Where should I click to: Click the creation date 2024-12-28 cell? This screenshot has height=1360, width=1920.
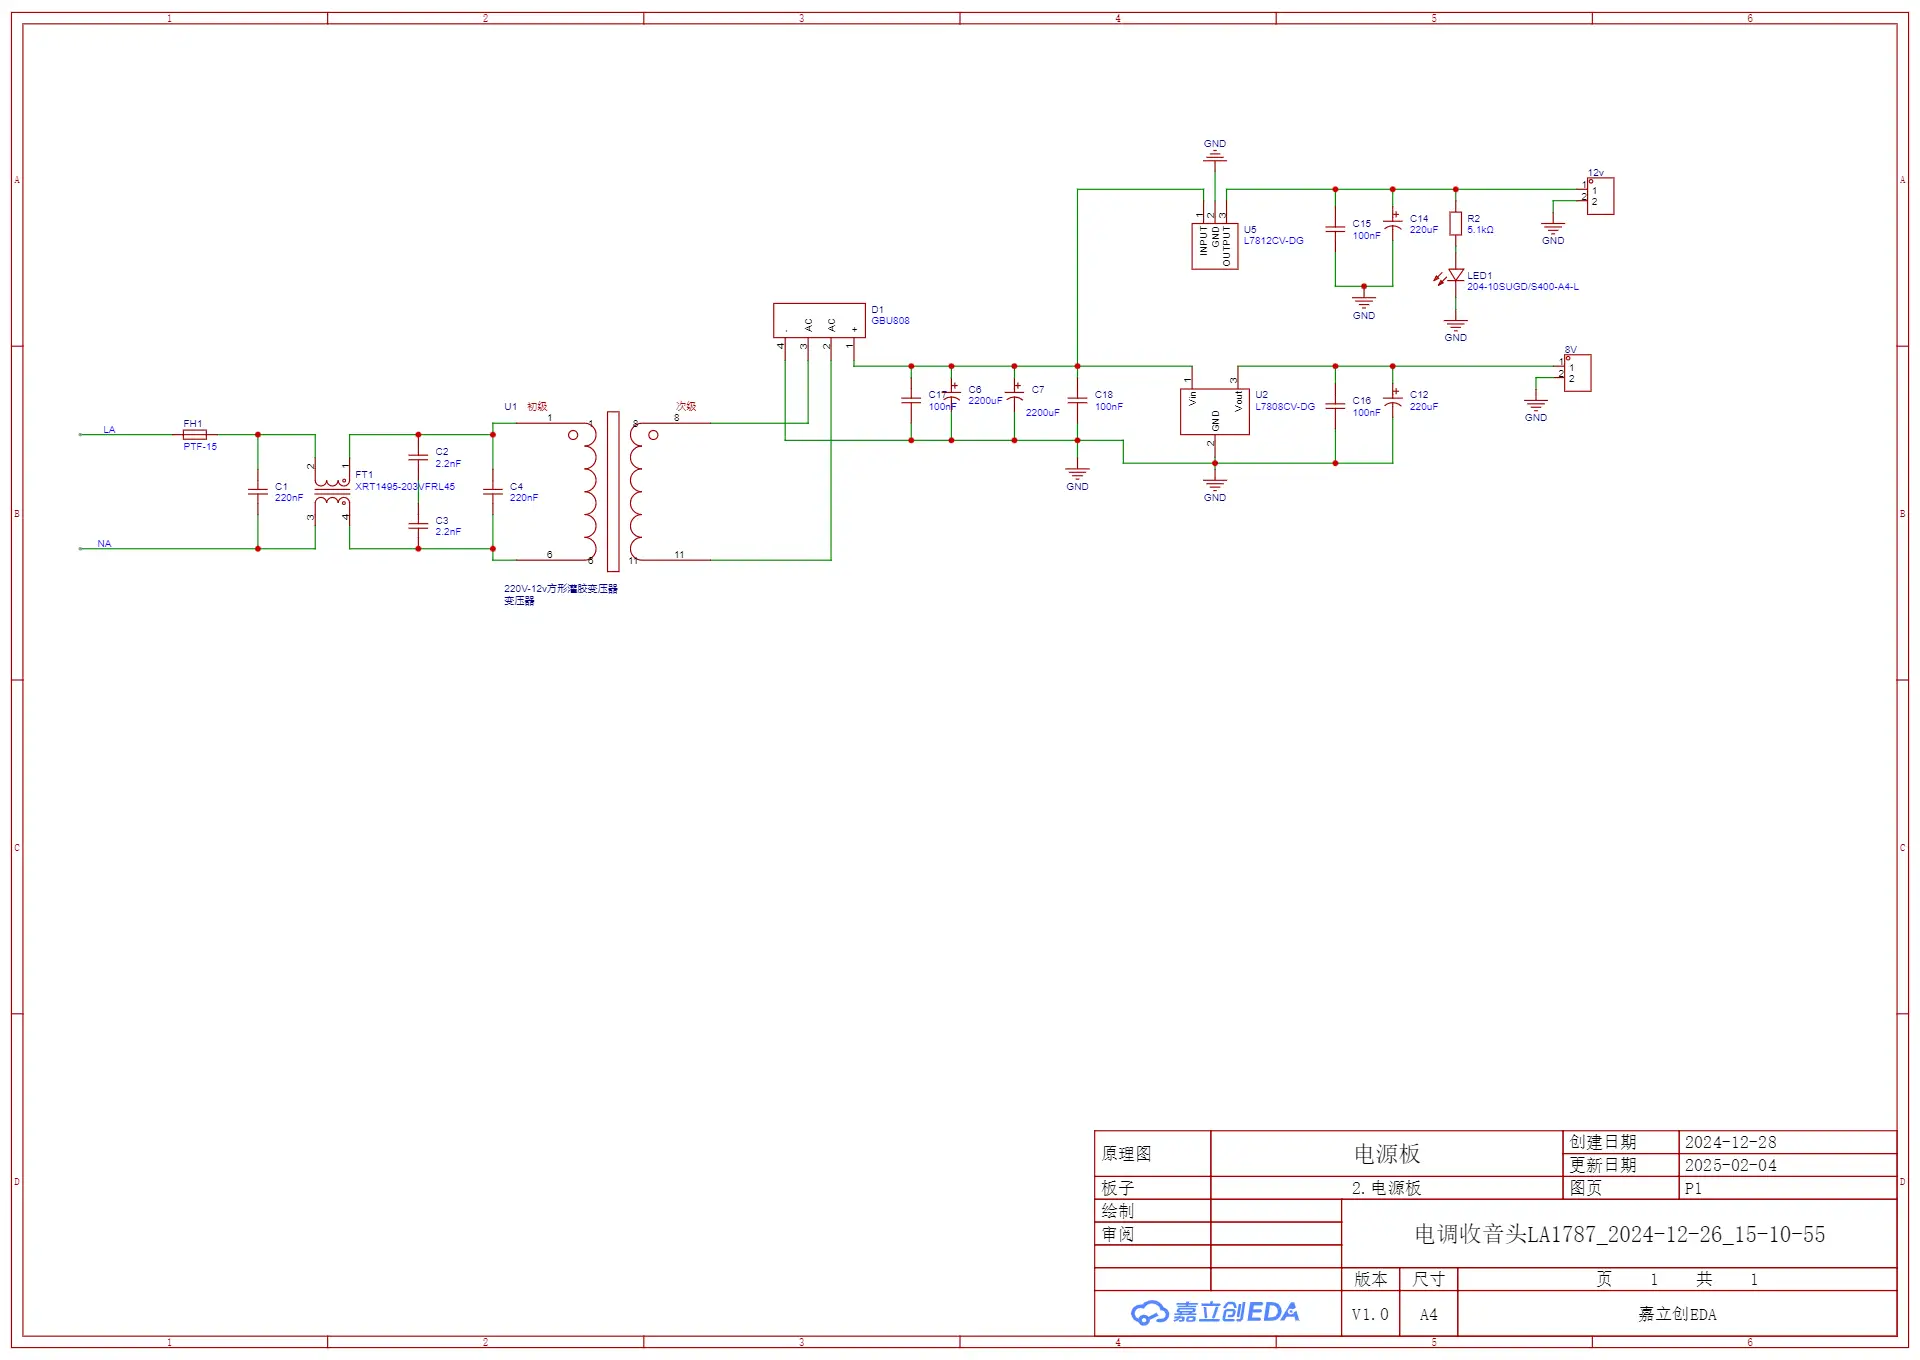click(1788, 1142)
